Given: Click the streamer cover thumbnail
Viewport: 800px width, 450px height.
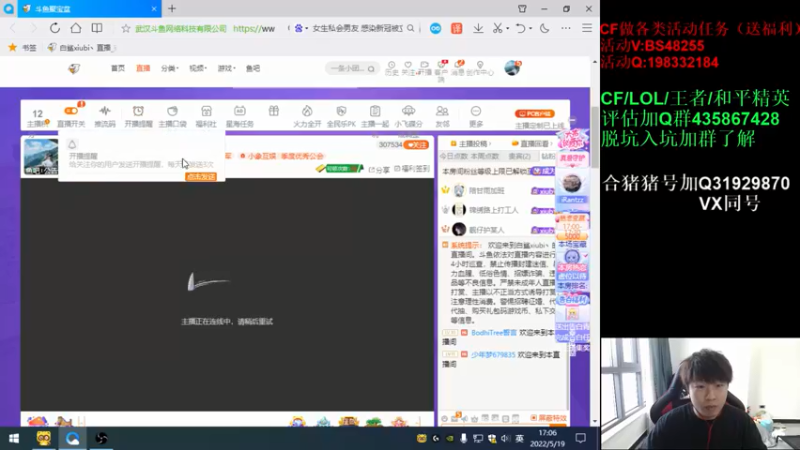Looking at the screenshot, I should coord(41,156).
